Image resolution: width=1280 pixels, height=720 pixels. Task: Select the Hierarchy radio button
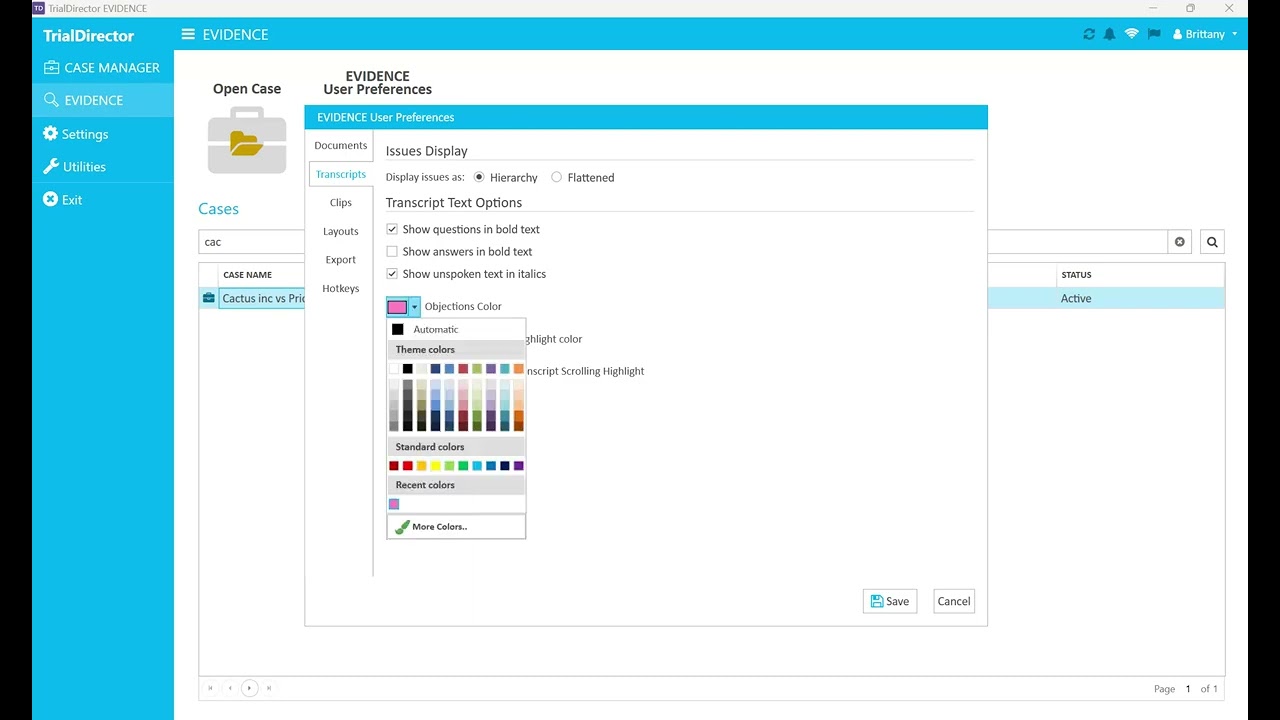click(x=479, y=177)
